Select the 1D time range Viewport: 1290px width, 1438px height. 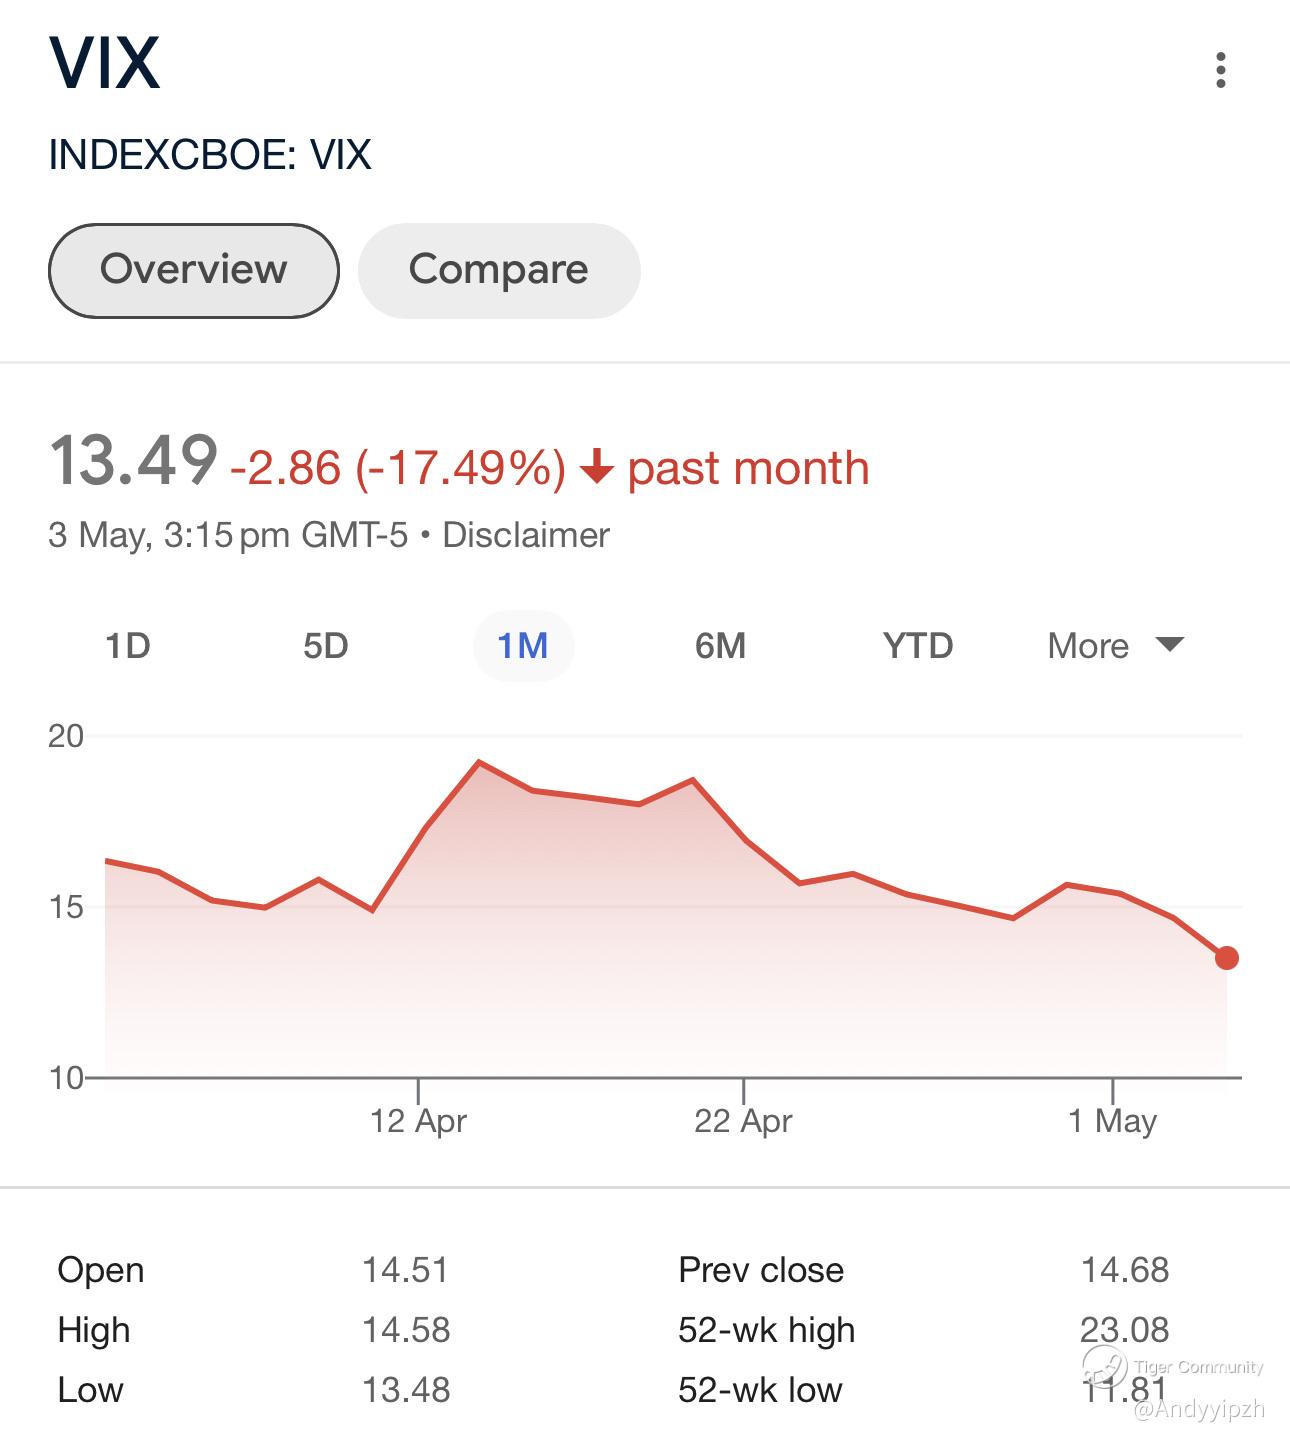128,646
